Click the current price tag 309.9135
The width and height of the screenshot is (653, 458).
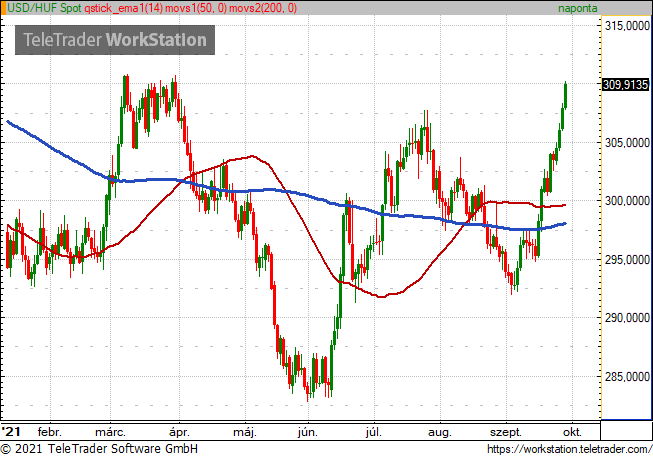tap(626, 85)
